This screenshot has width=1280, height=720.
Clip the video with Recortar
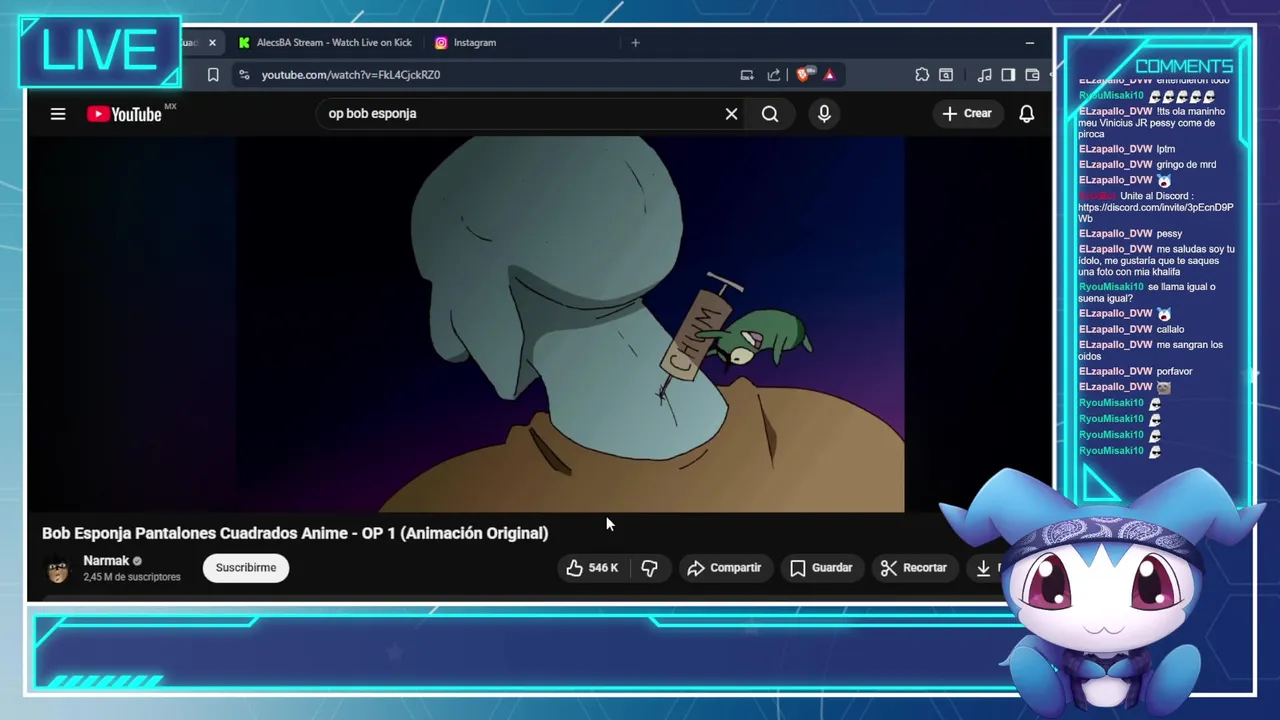914,568
